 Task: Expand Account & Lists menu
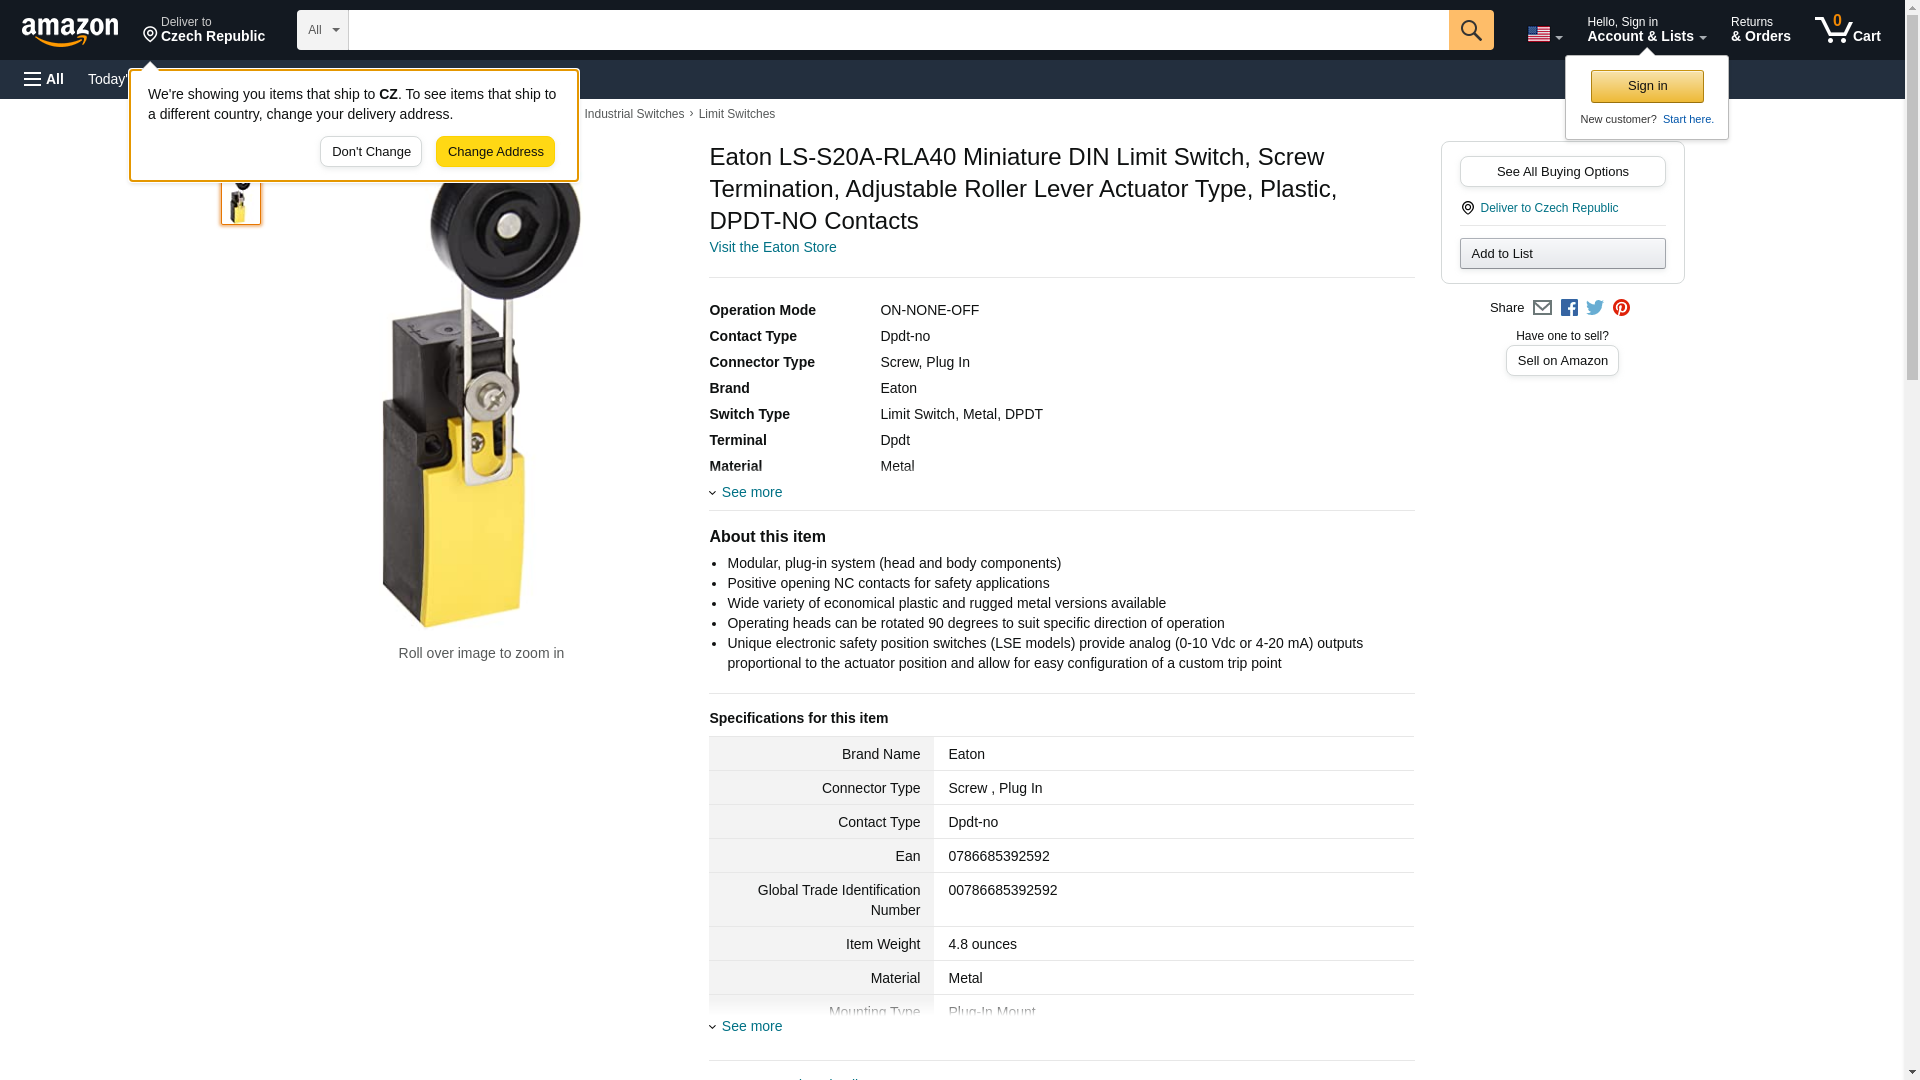[x=1646, y=30]
